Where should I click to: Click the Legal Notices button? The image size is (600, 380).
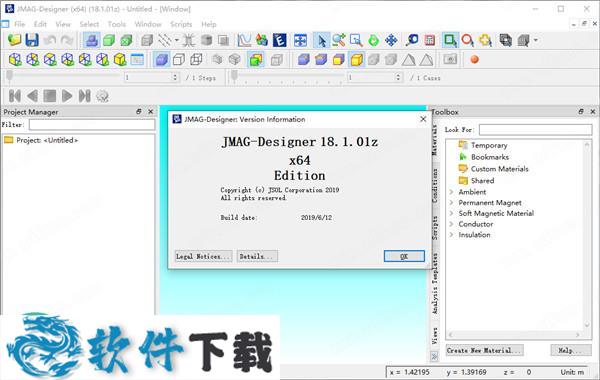[x=204, y=256]
